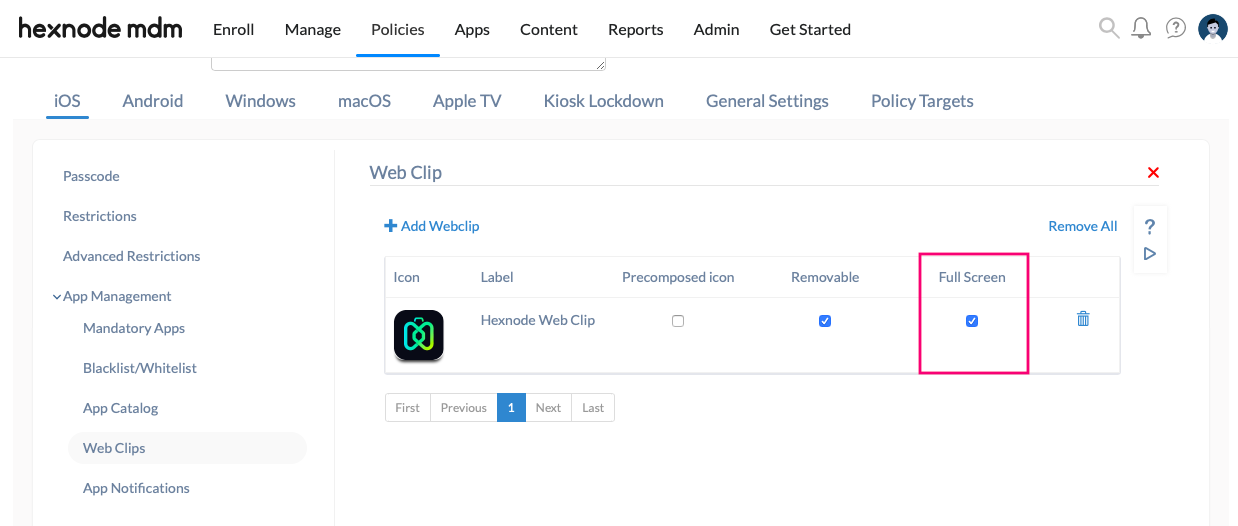The height and width of the screenshot is (526, 1238).
Task: Open help from the top-bar question mark icon
Action: 1176,28
